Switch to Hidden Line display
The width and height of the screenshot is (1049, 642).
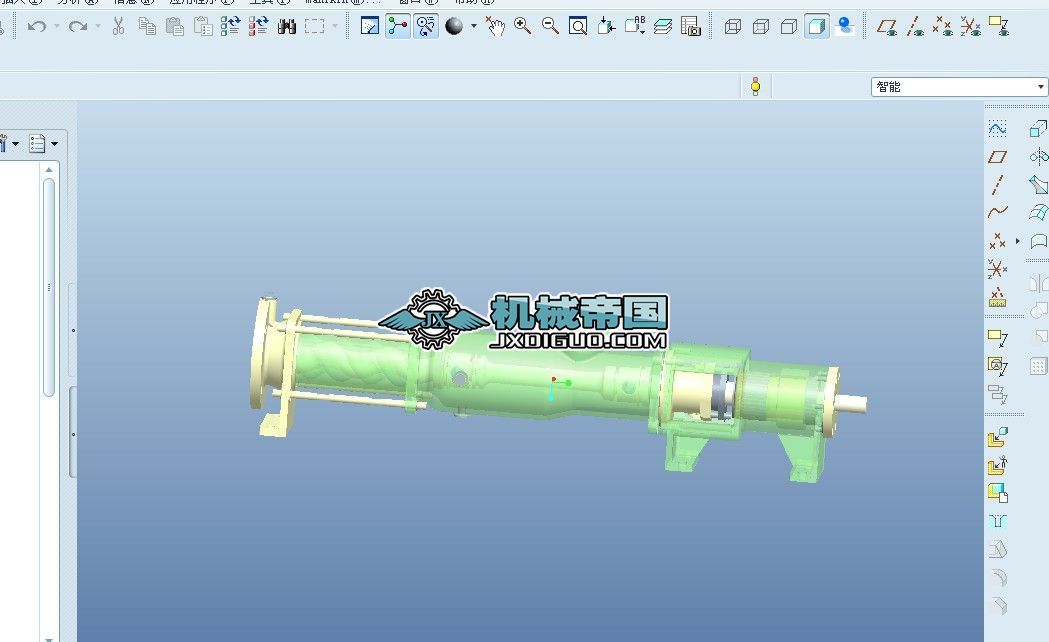pos(761,26)
